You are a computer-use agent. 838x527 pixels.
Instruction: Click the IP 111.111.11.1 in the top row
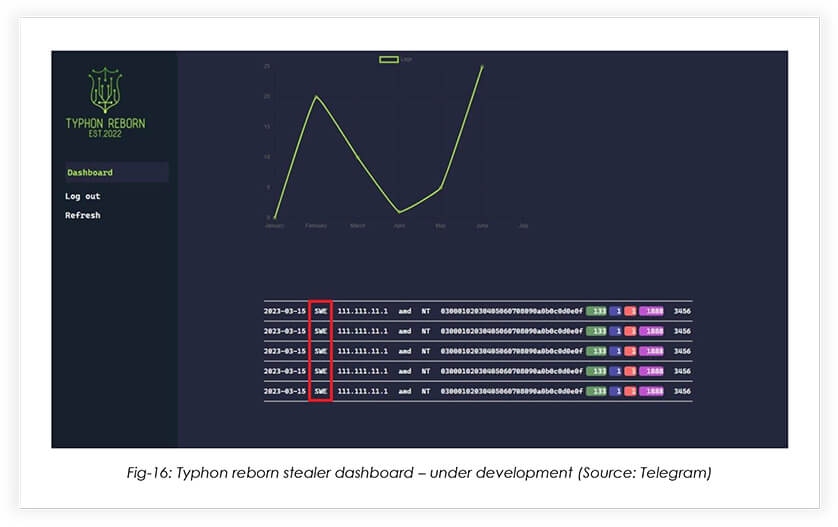(362, 311)
